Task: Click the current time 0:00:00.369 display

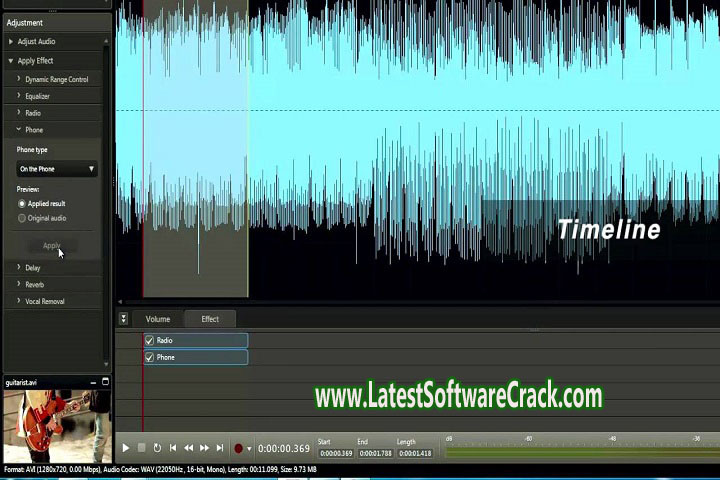Action: pos(284,449)
